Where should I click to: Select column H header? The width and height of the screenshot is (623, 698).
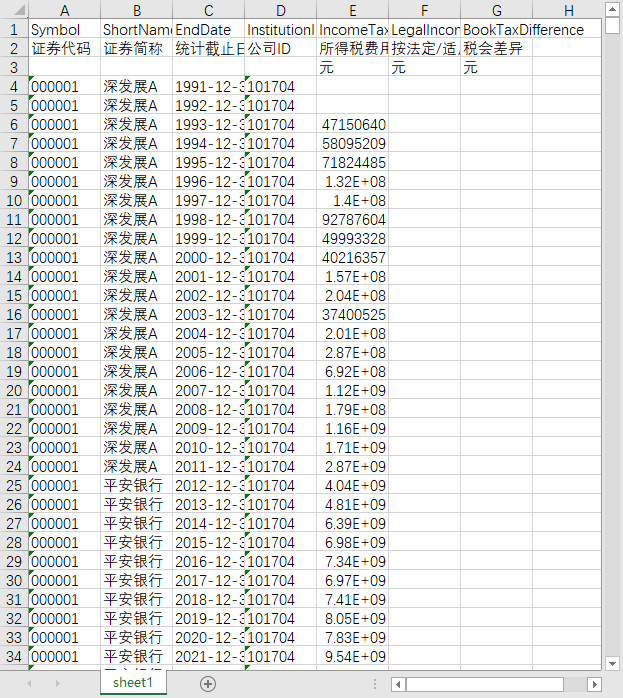(x=568, y=10)
